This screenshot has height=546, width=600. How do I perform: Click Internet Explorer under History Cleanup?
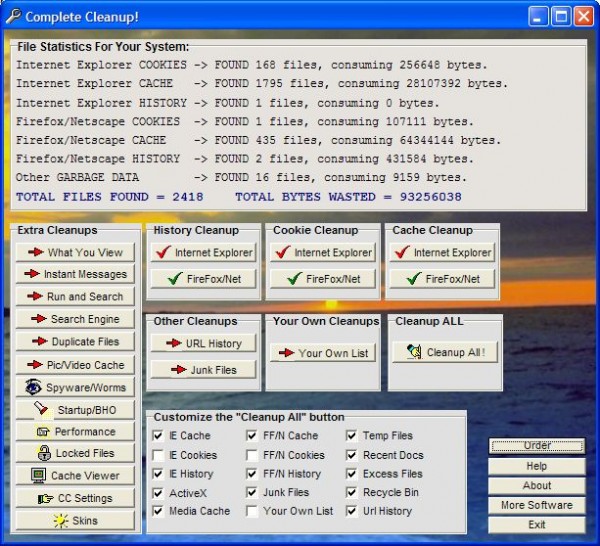tap(204, 253)
